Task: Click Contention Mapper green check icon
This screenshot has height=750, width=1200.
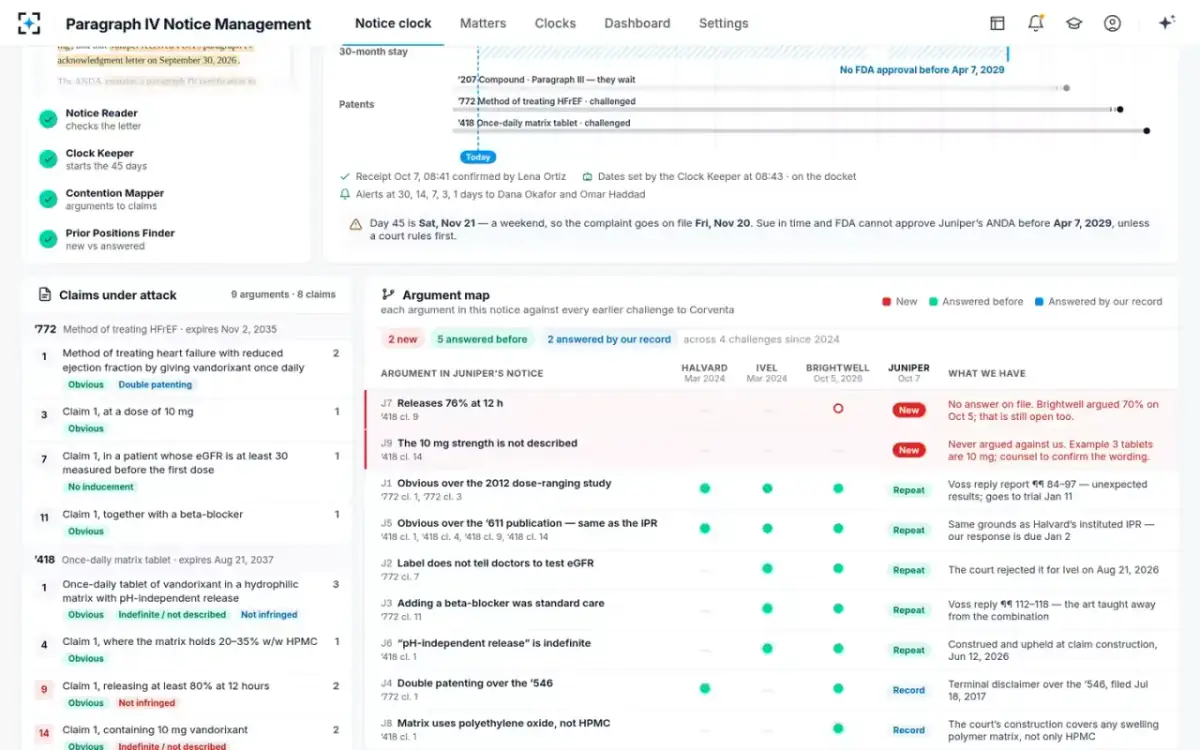Action: click(x=48, y=199)
